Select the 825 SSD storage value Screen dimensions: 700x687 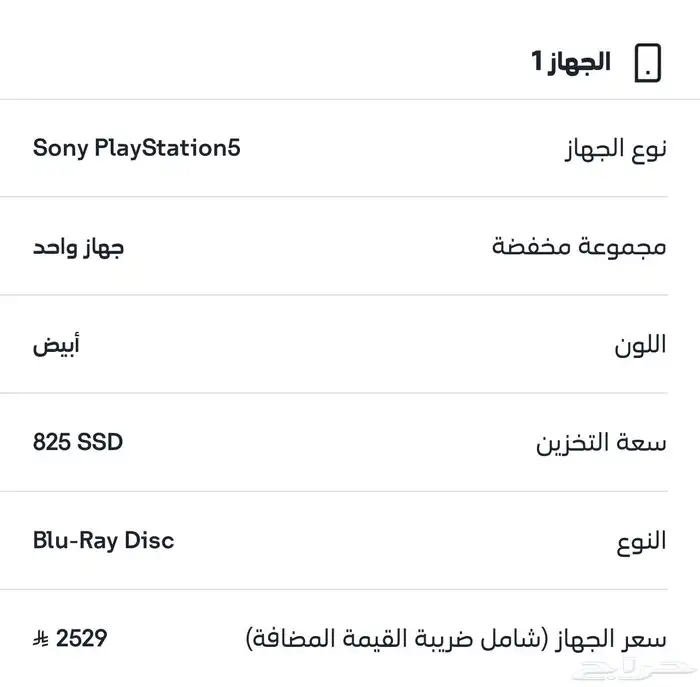pos(78,442)
